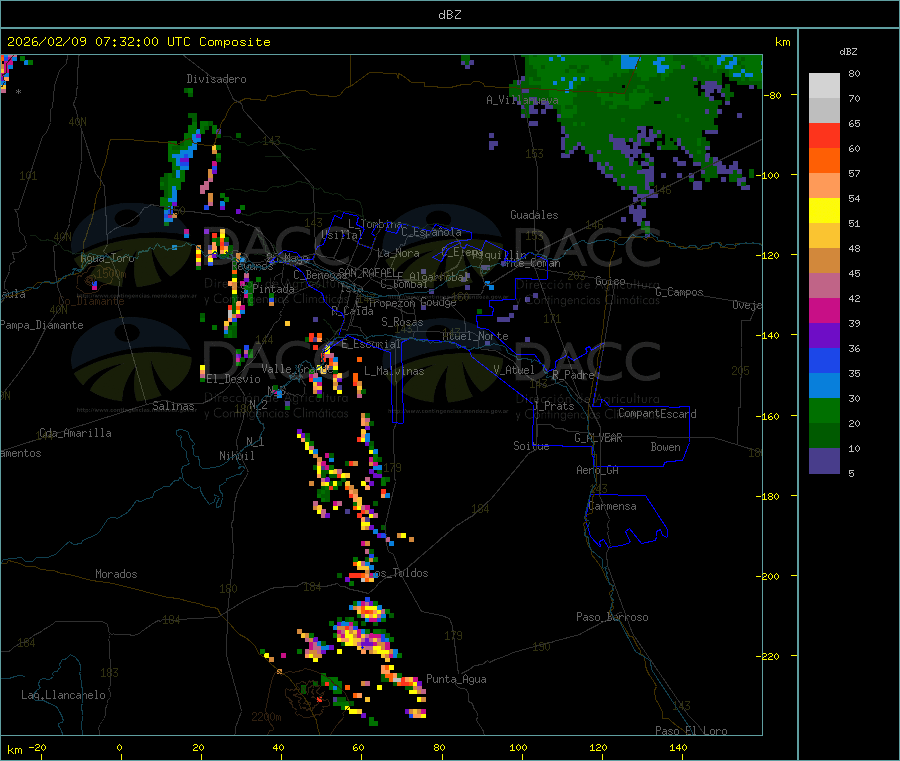Click the Punta_Agua location label
This screenshot has width=900, height=761.
pyautogui.click(x=456, y=680)
